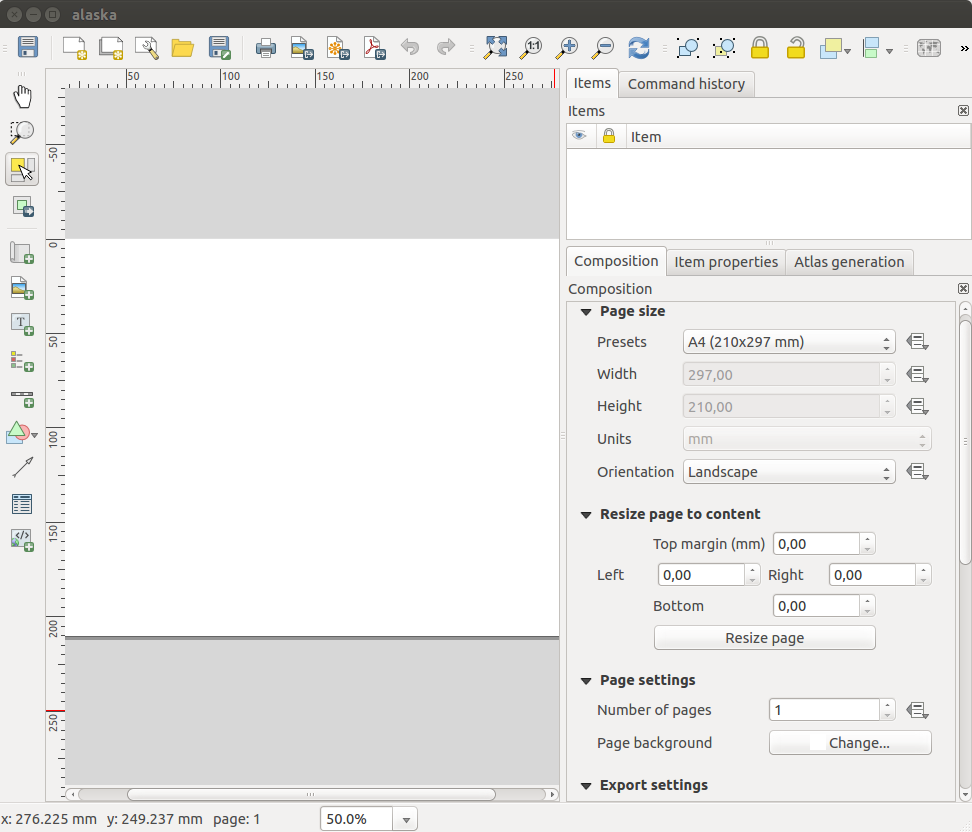Change the Page background color
The width and height of the screenshot is (972, 832).
coord(850,743)
